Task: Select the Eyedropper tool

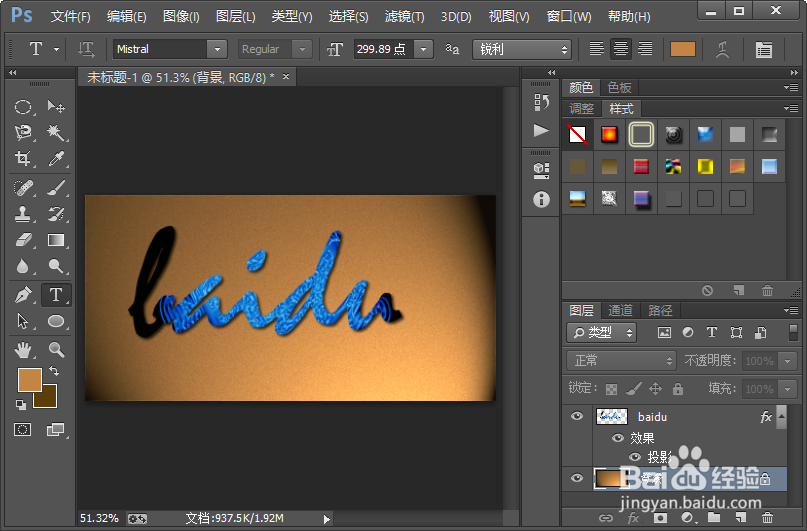Action: 56,158
